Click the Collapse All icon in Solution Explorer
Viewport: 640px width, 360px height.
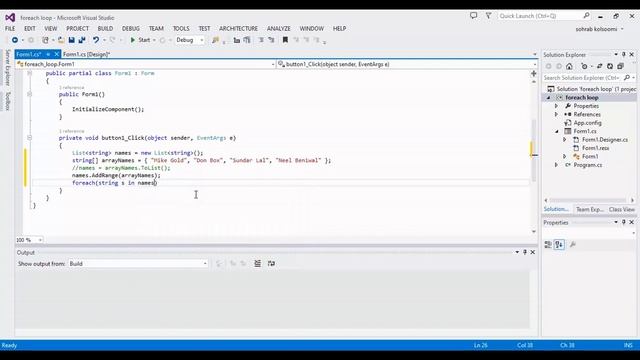pos(620,66)
